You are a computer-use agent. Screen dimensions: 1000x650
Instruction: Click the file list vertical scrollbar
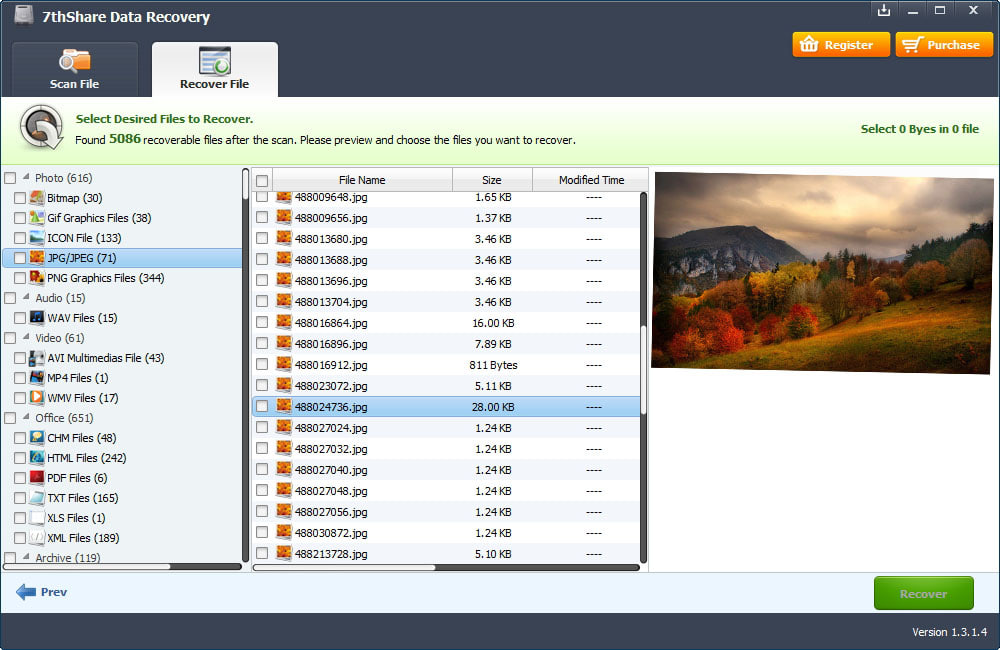click(x=643, y=377)
